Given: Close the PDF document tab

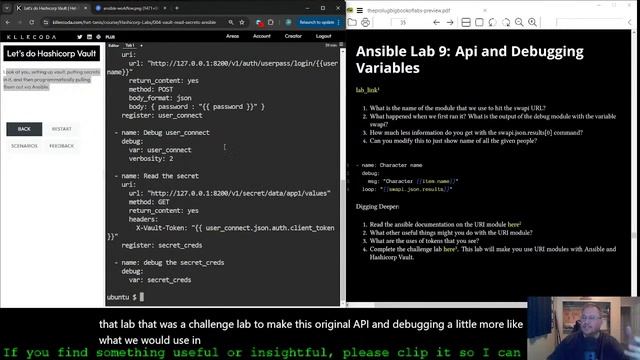Looking at the screenshot, I should point(485,10).
